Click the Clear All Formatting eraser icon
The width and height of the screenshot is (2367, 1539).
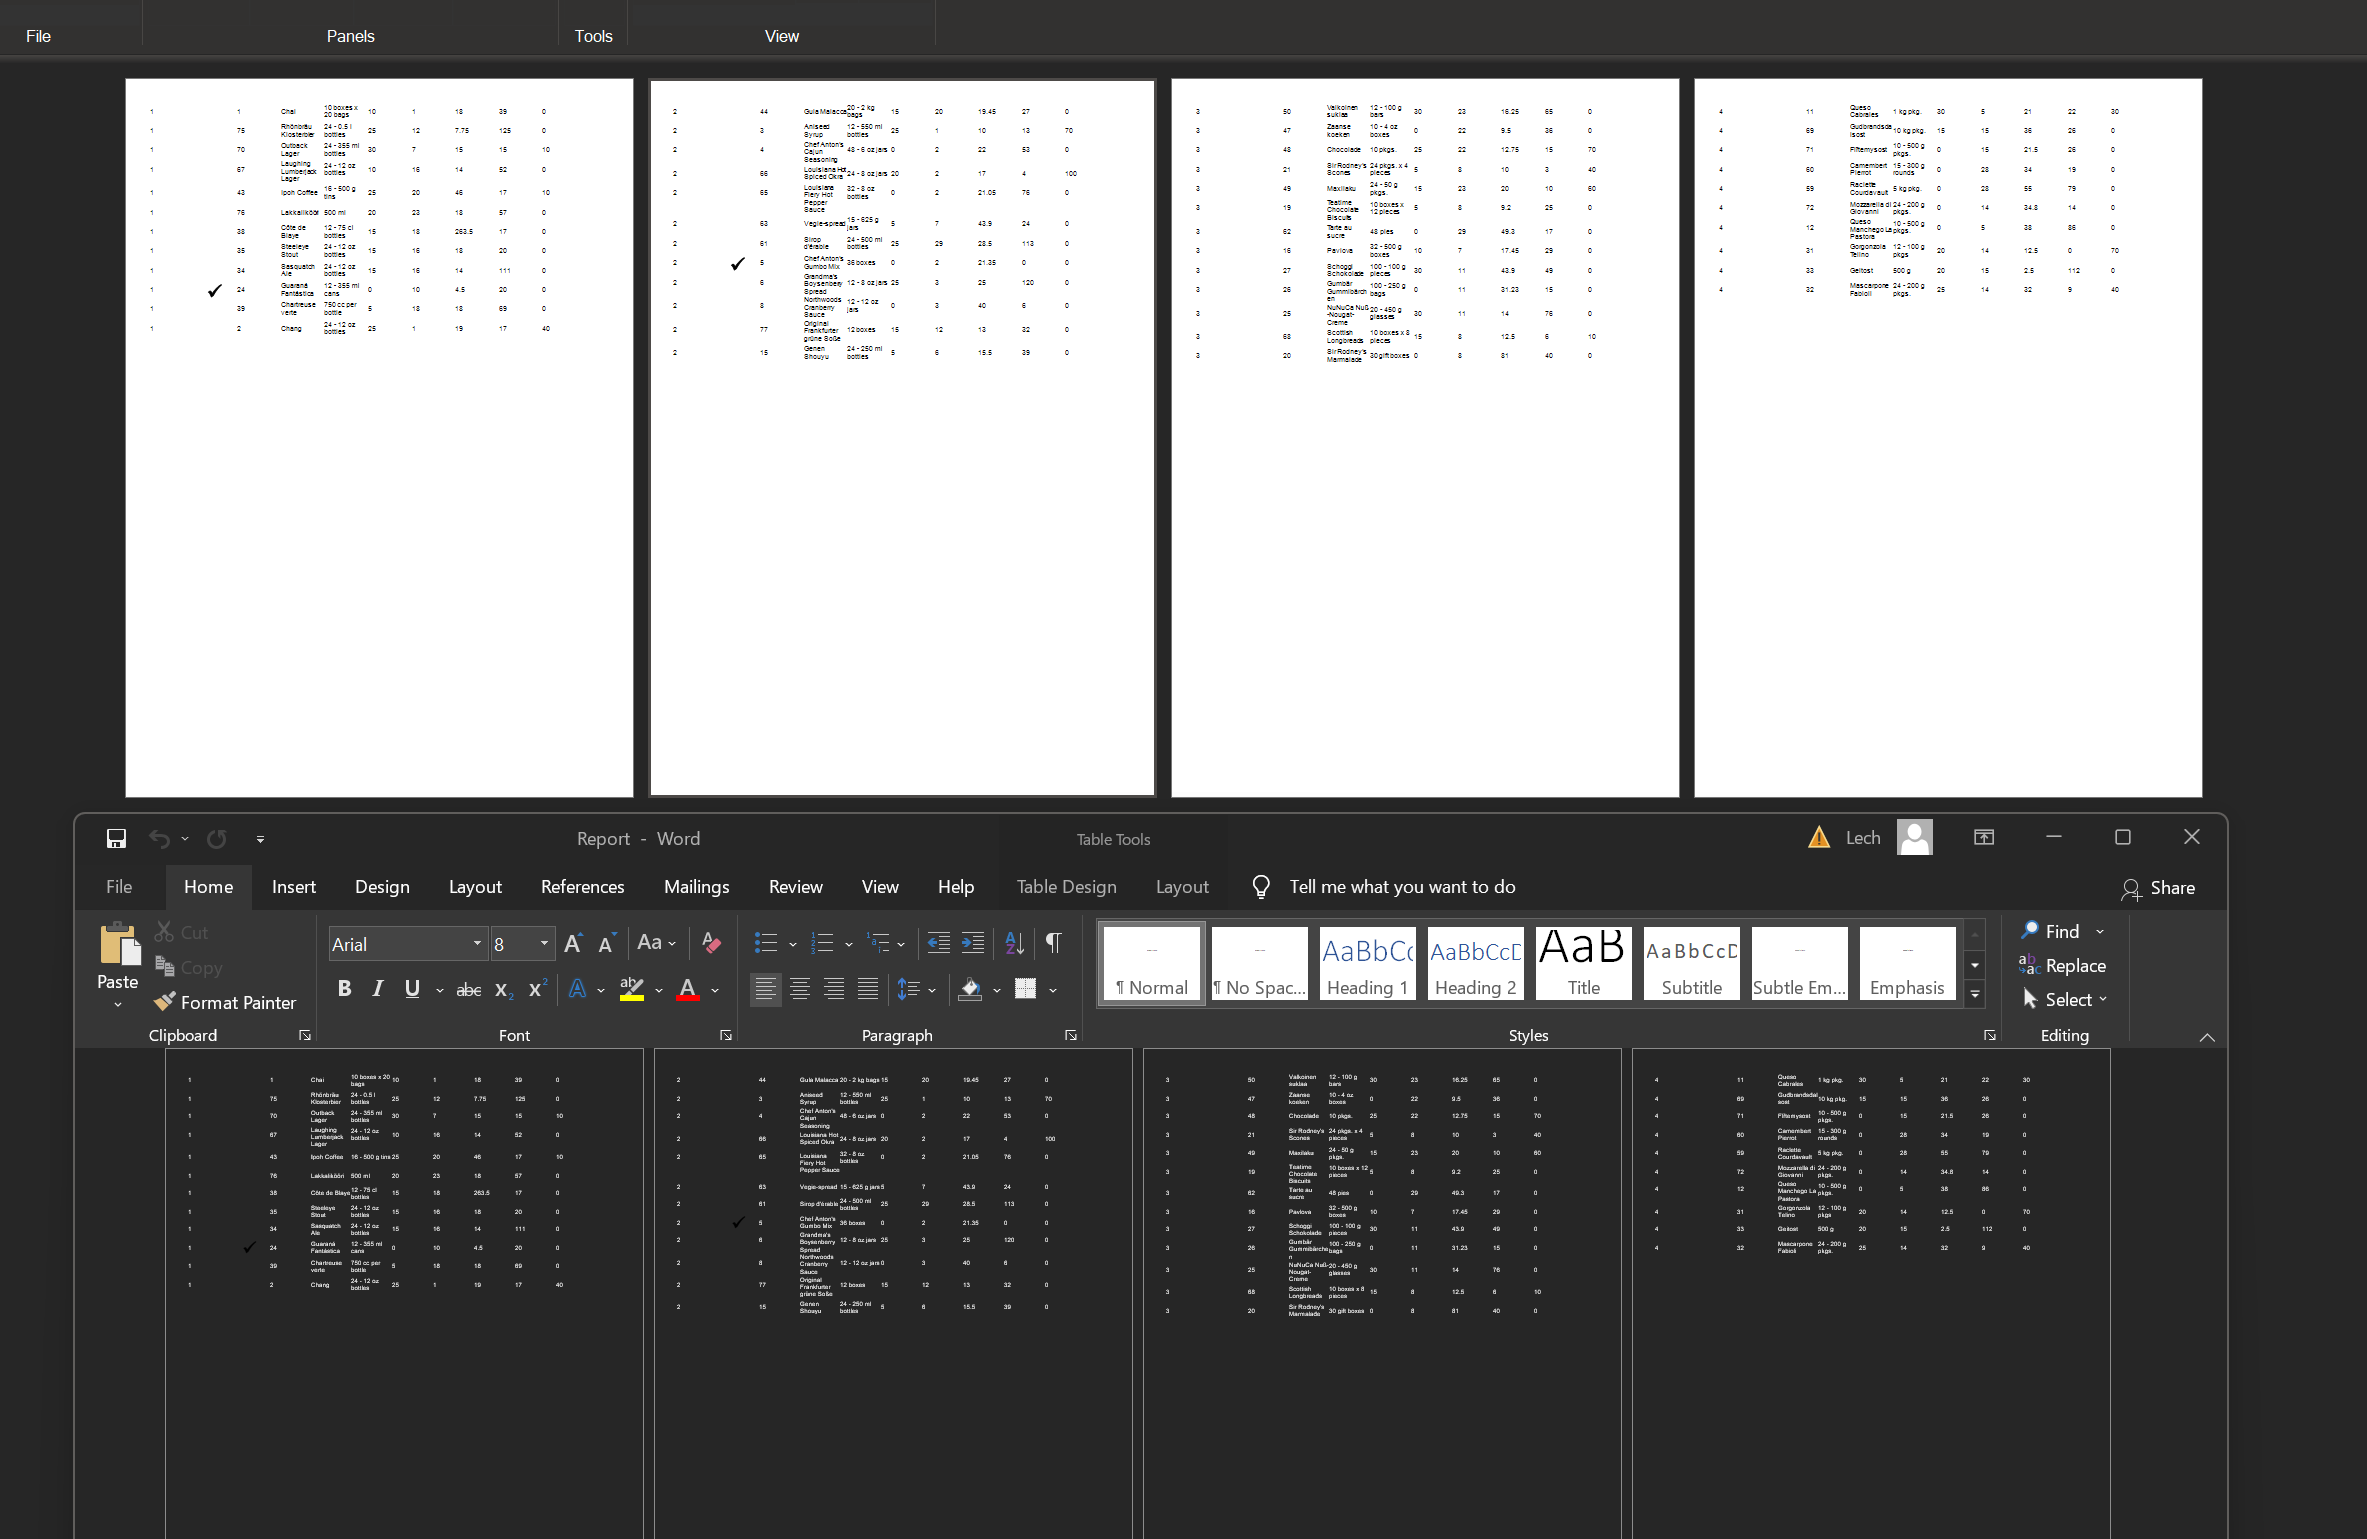(x=712, y=942)
